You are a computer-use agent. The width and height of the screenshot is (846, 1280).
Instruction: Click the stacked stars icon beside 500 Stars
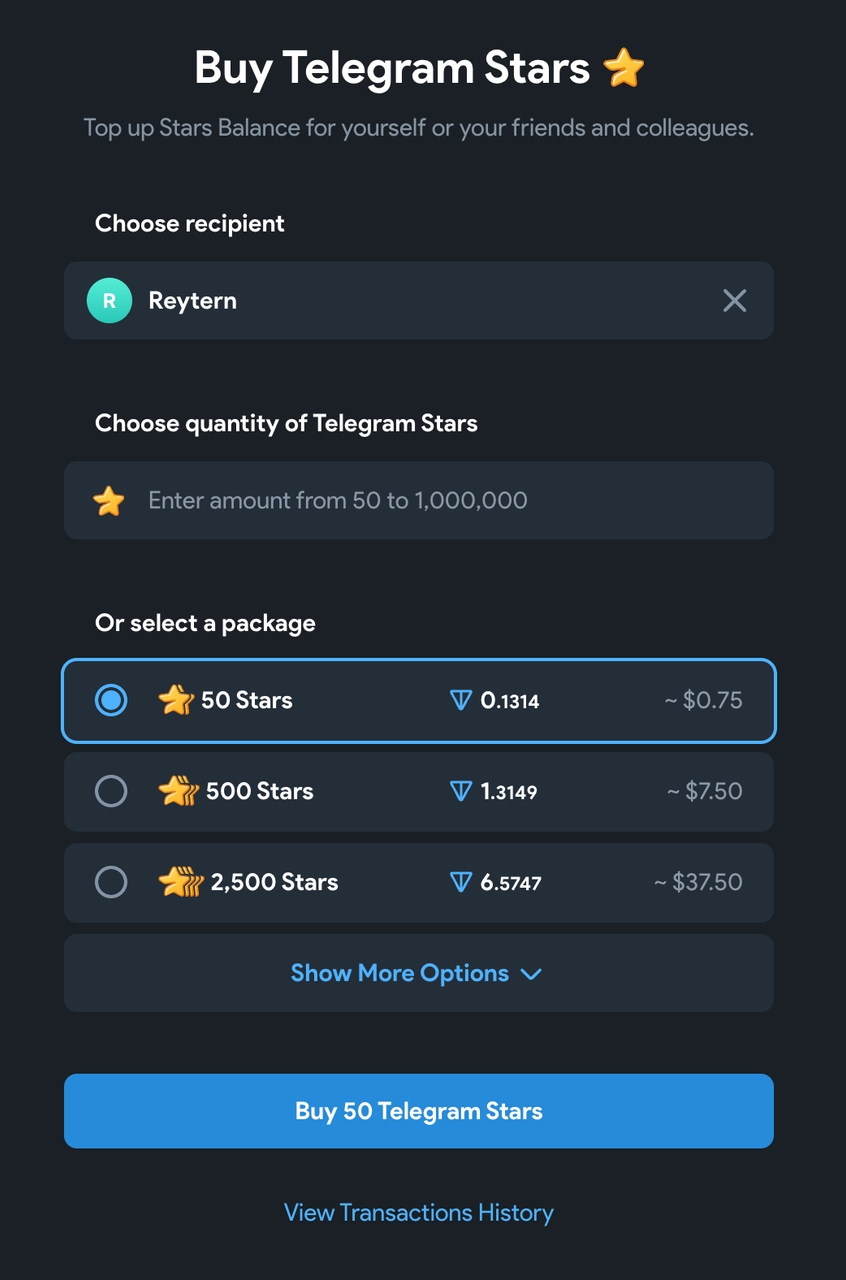click(x=178, y=791)
